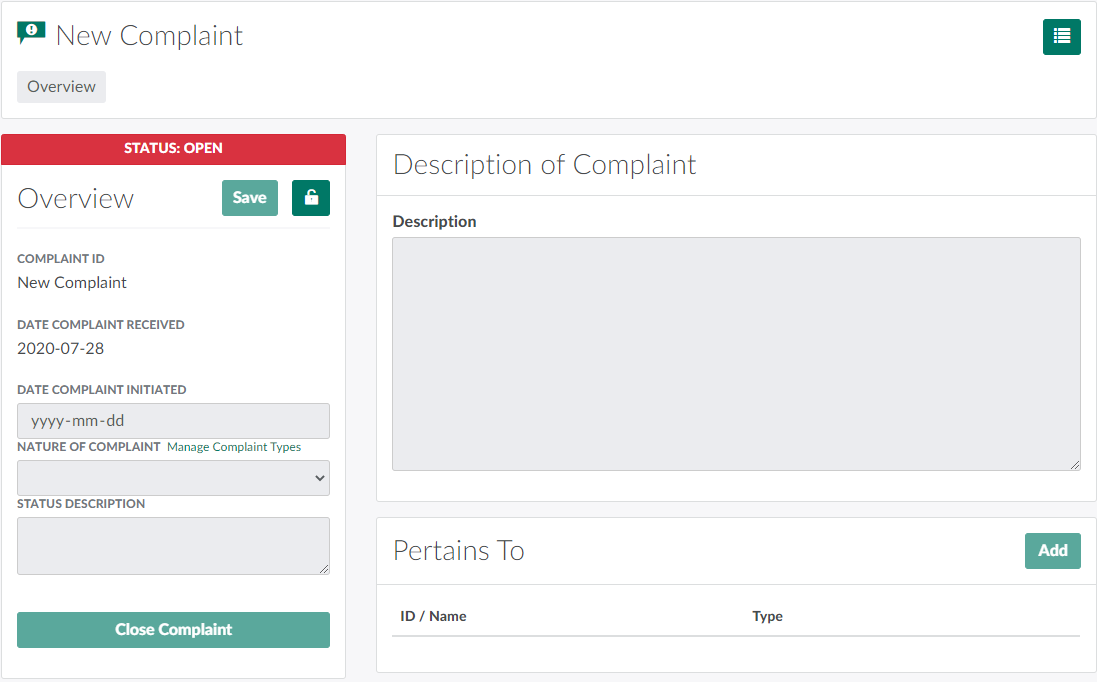Image resolution: width=1097 pixels, height=682 pixels.
Task: Expand the Nature of Complaint dropdown
Action: (x=173, y=478)
